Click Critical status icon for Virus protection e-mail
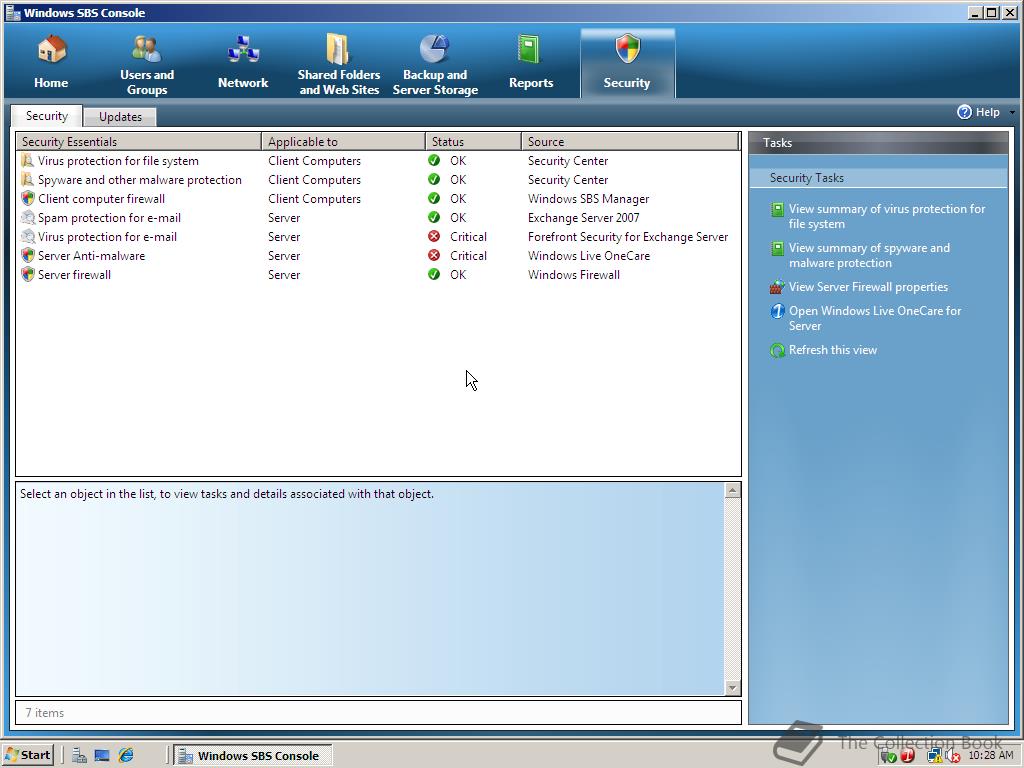The width and height of the screenshot is (1024, 768). tap(434, 236)
